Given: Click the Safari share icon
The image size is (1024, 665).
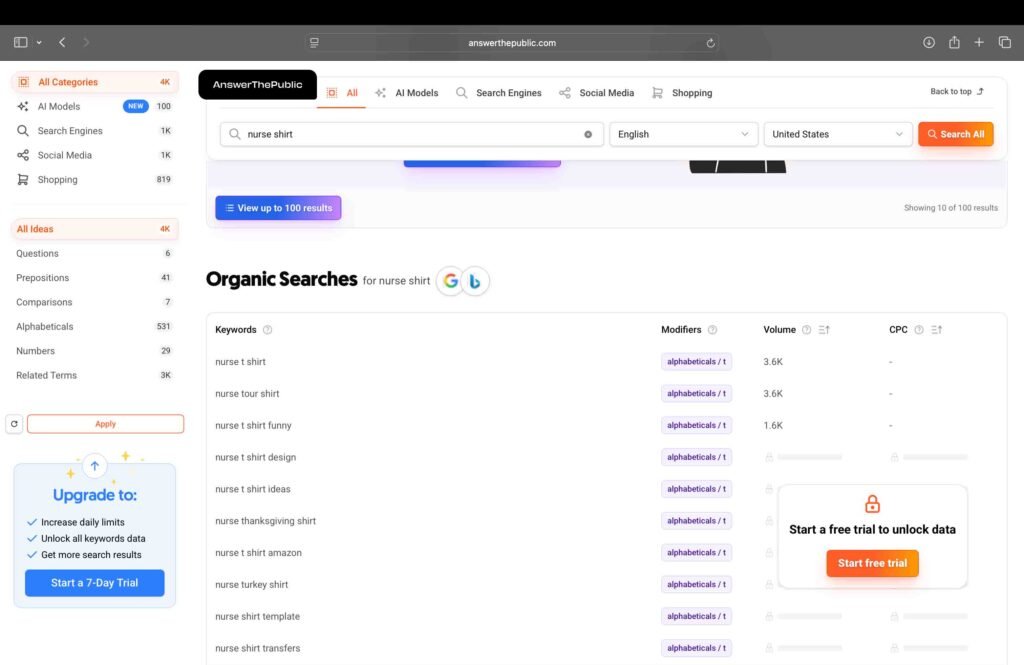Looking at the screenshot, I should pyautogui.click(x=954, y=43).
